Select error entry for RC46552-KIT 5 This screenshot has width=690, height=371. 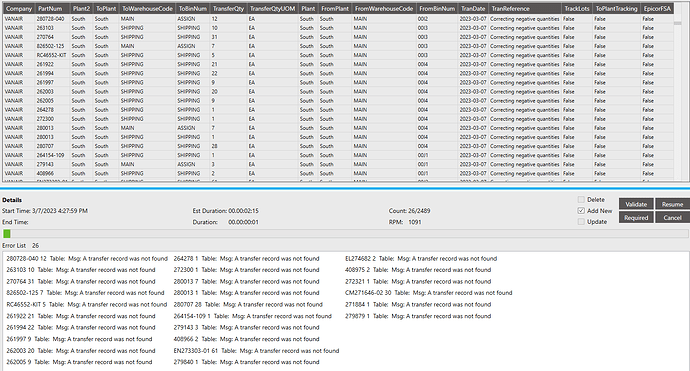[x=87, y=305]
